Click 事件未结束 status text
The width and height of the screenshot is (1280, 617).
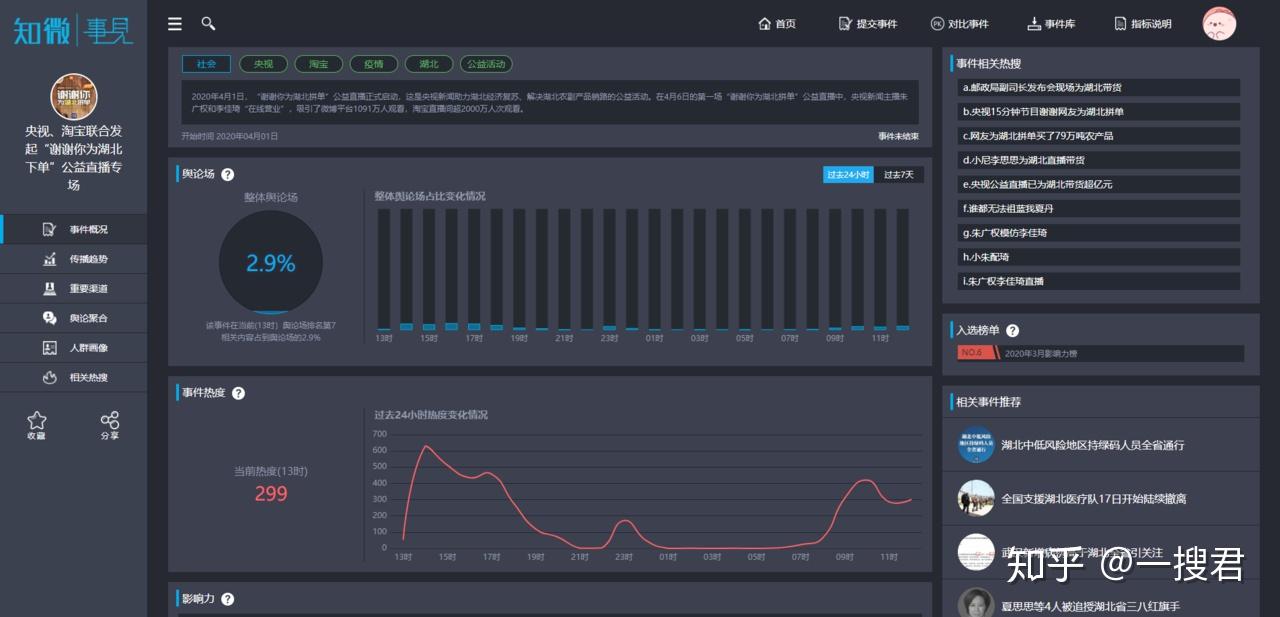pyautogui.click(x=898, y=136)
